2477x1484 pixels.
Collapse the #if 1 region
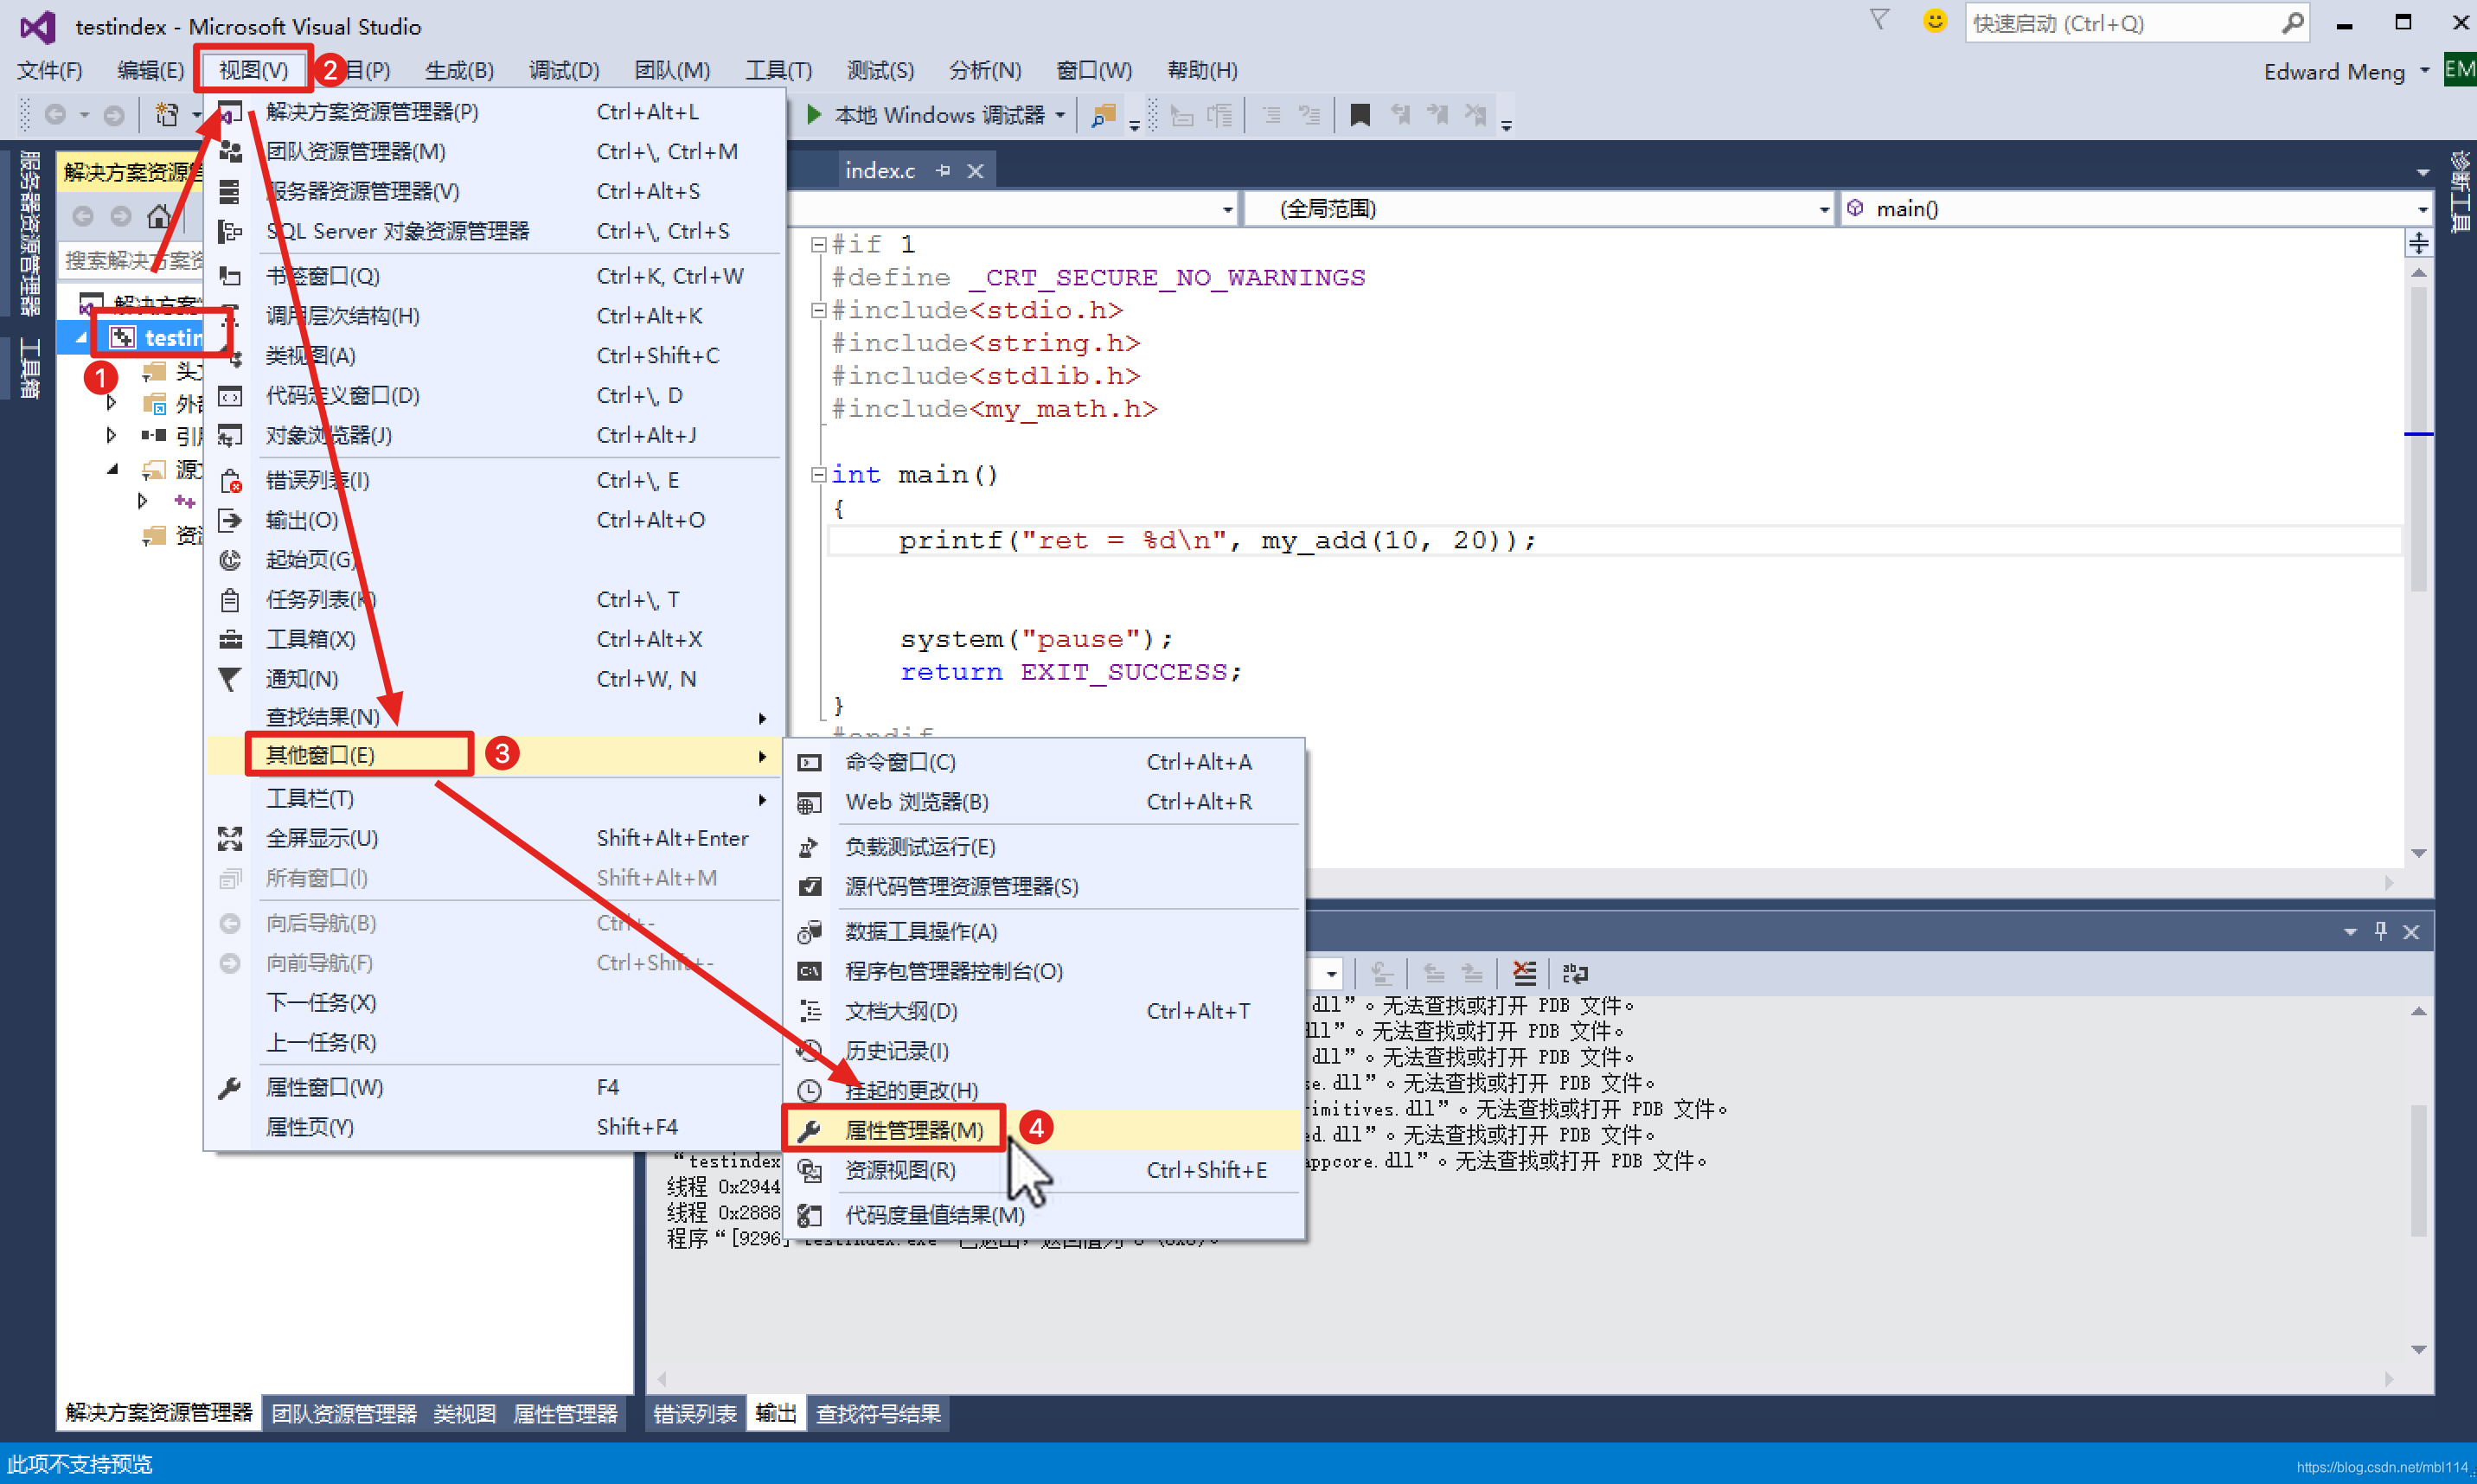(x=818, y=244)
